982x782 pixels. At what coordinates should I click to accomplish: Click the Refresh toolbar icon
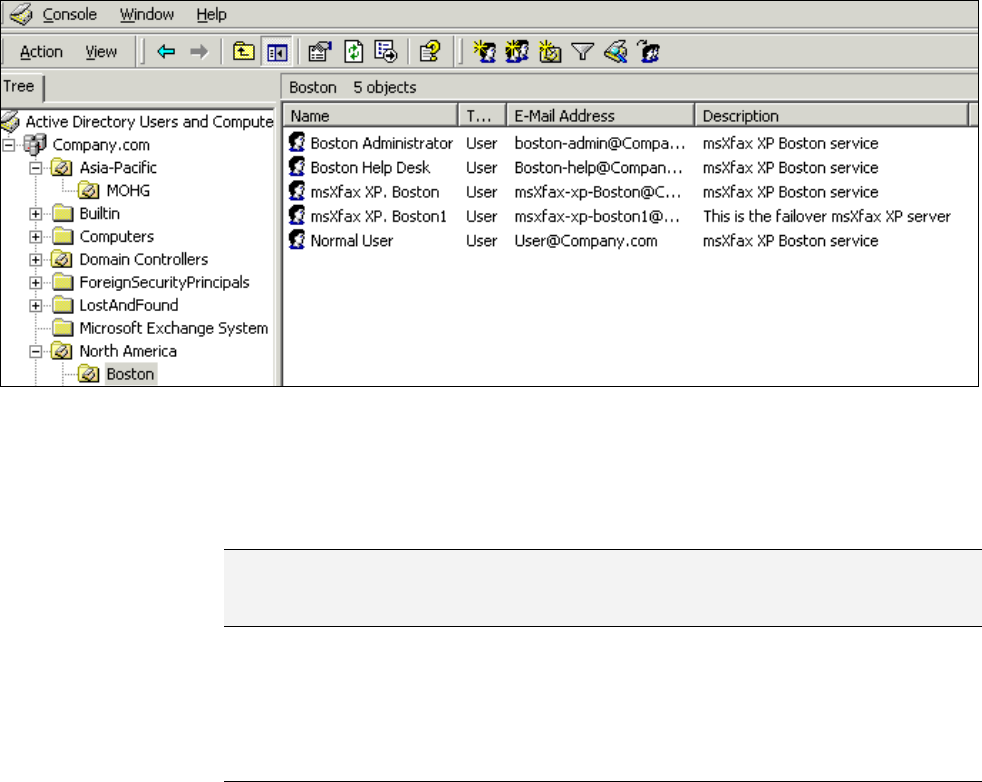point(353,51)
